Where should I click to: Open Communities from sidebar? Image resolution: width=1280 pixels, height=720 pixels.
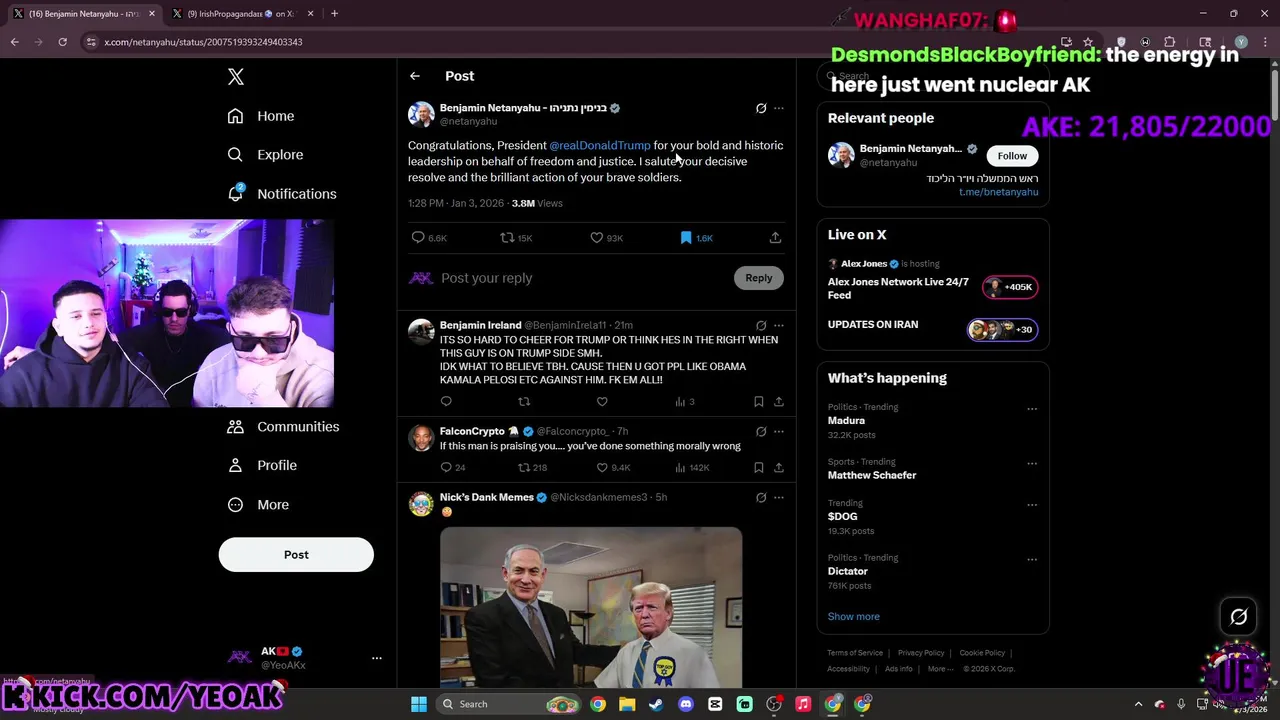282,427
